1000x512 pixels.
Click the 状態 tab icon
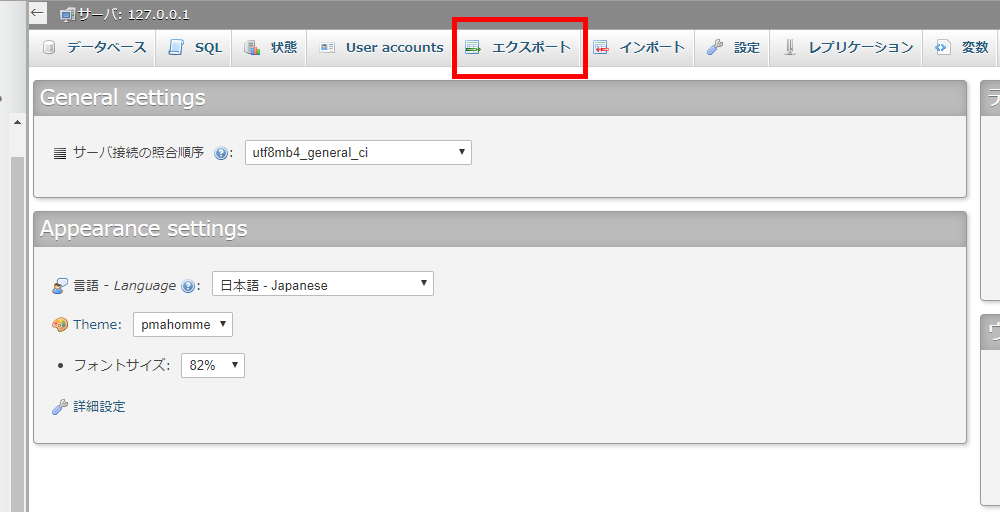tap(252, 47)
